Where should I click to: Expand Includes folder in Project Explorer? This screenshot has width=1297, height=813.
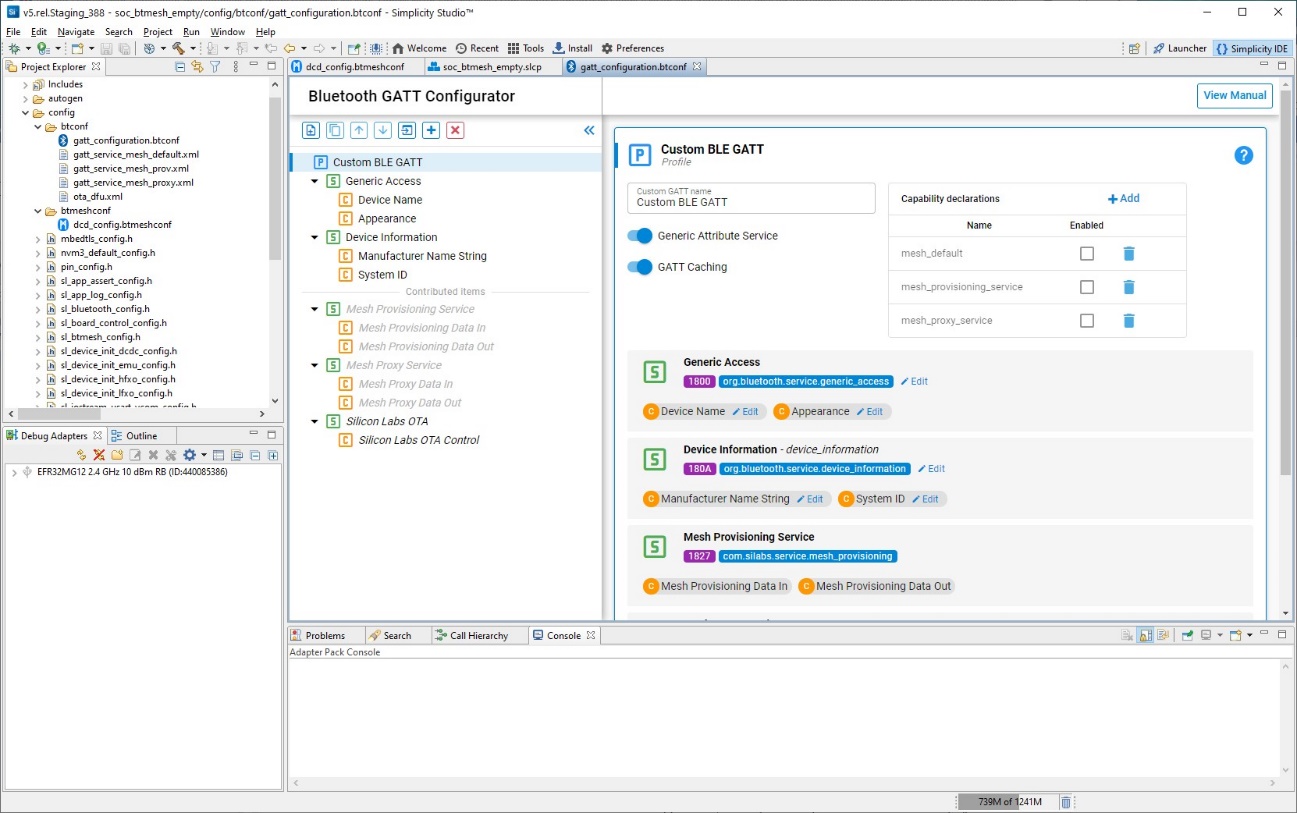tap(25, 85)
